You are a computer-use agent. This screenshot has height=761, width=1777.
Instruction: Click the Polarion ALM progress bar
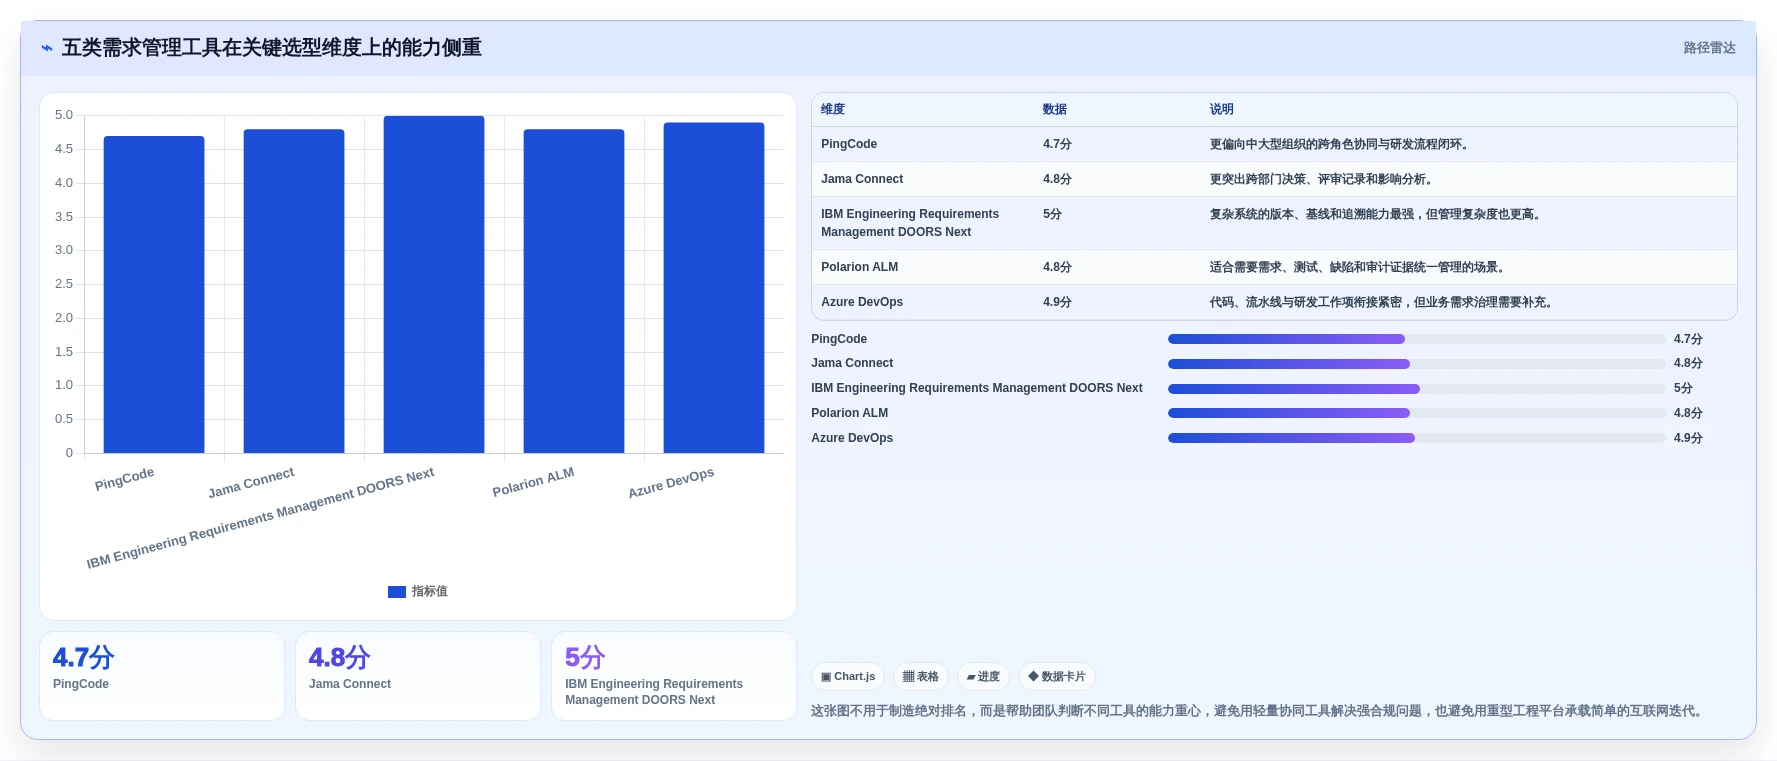coord(1416,413)
